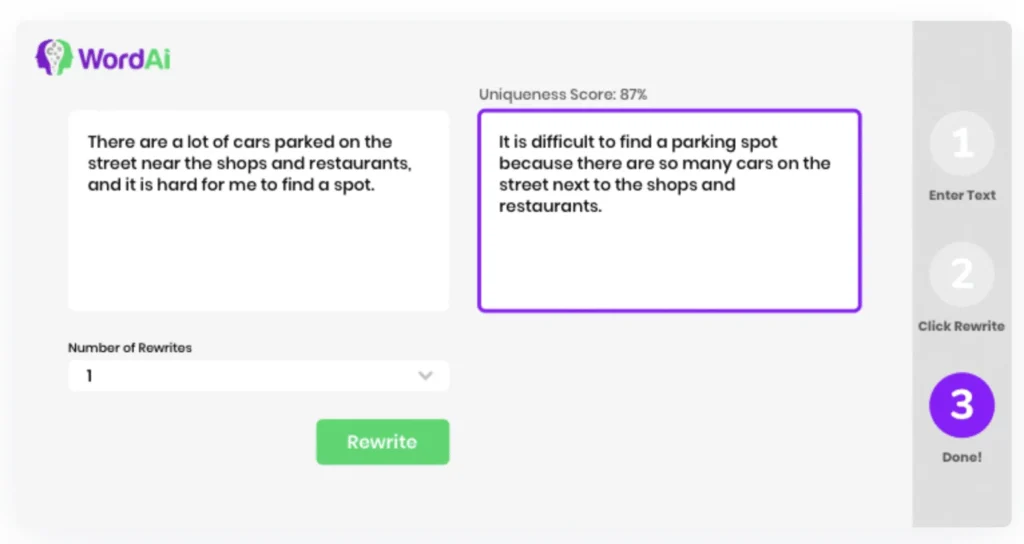Click the "Enter Text" step label
Screen dimensions: 1024x544
[961, 195]
